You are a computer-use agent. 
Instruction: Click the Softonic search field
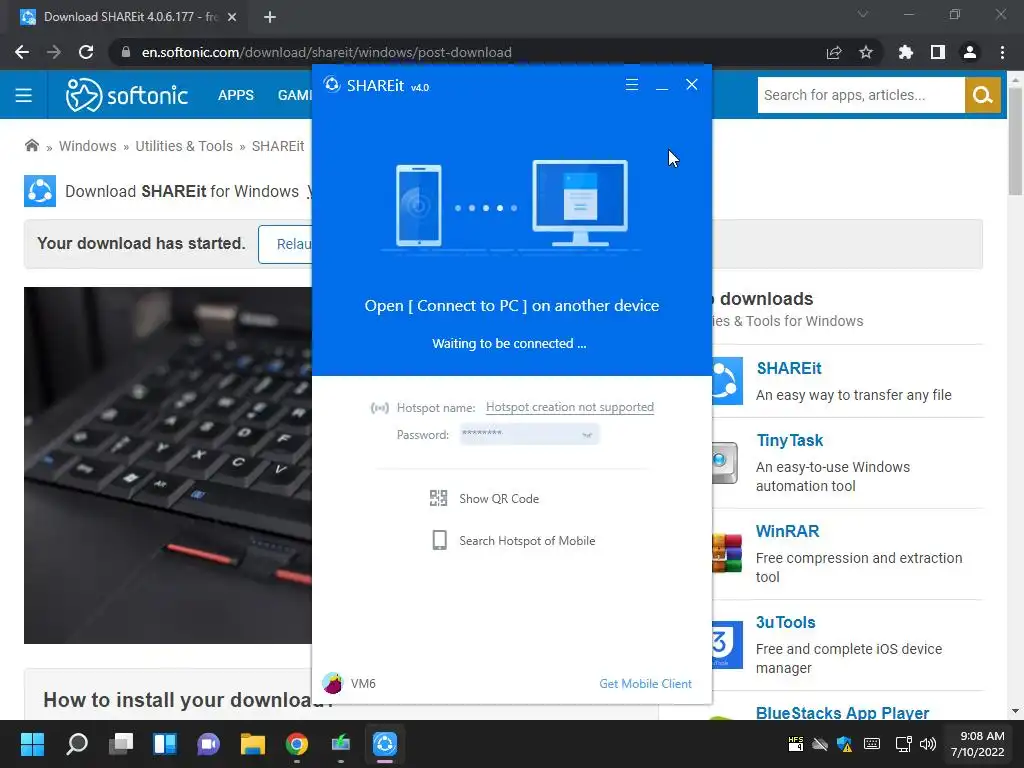(861, 95)
